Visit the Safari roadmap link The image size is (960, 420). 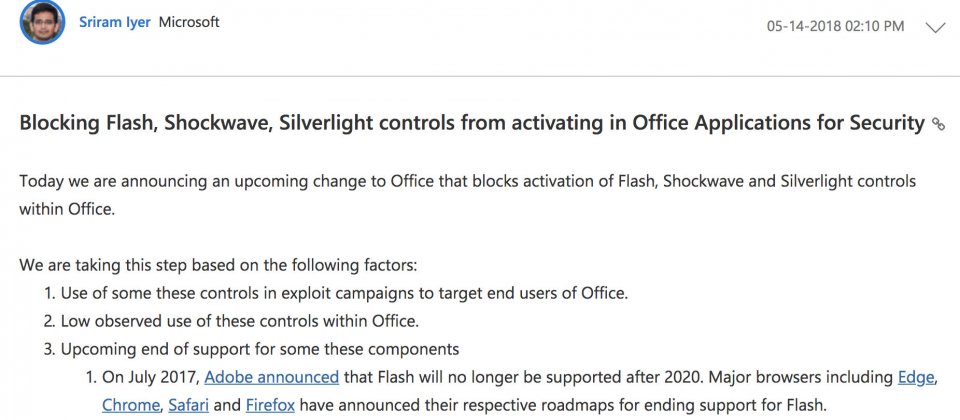click(189, 405)
